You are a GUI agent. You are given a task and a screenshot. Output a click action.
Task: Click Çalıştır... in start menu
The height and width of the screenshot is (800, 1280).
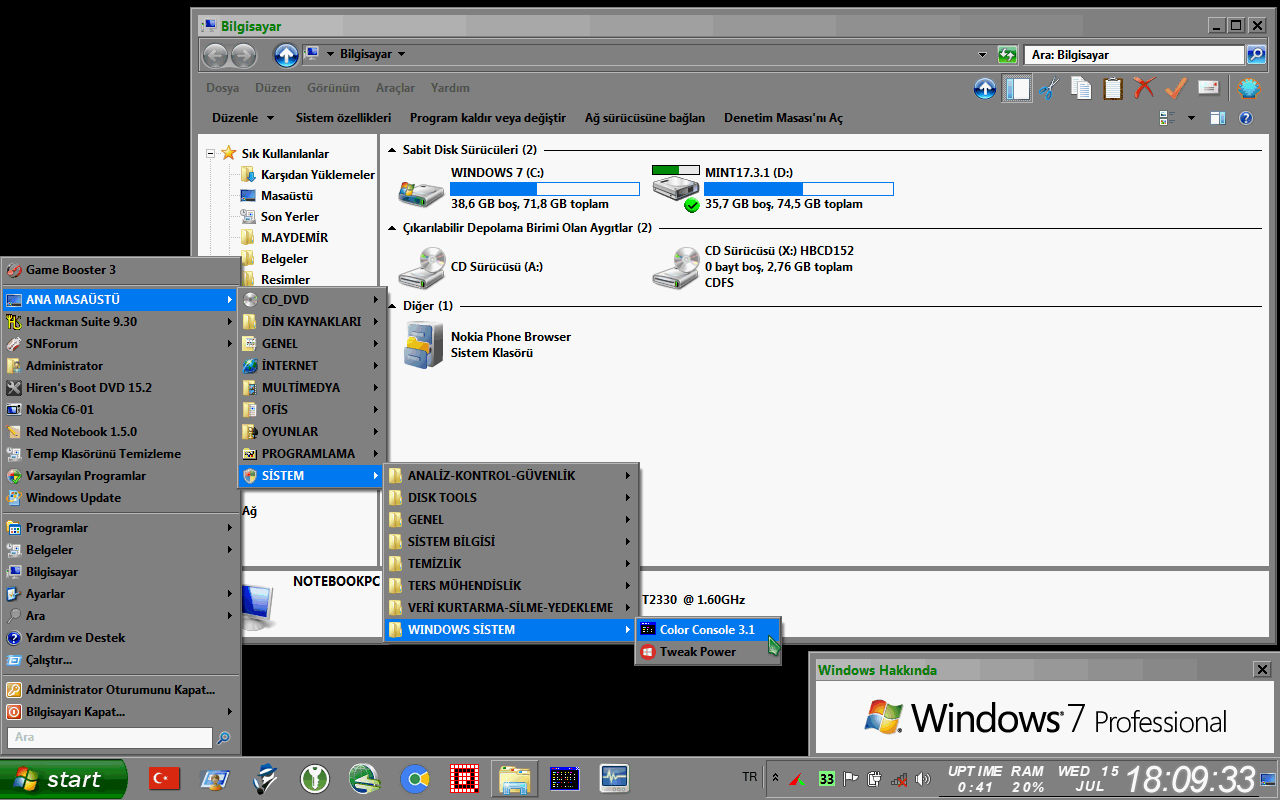120,660
